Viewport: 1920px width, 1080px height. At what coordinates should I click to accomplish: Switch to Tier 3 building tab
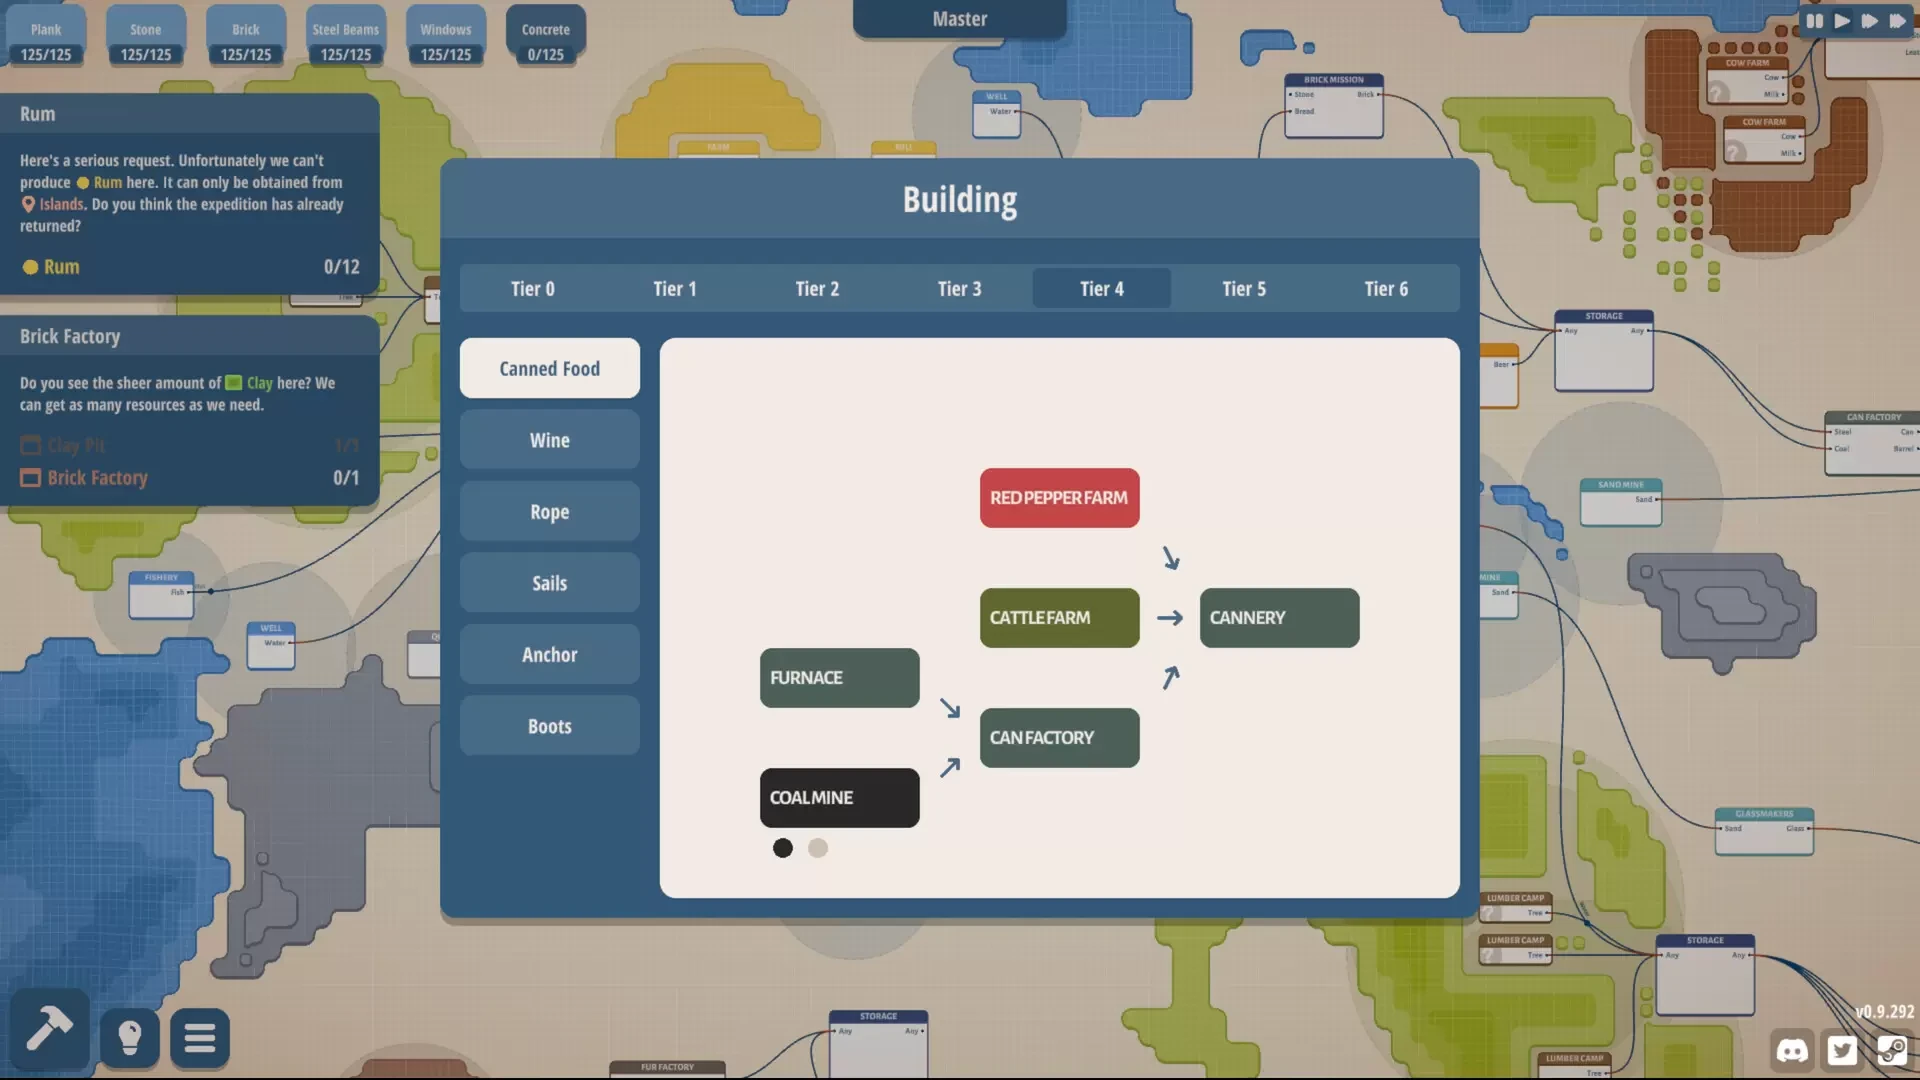tap(959, 287)
